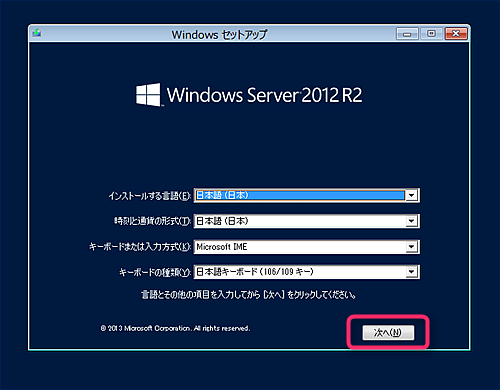Open the インストールする言語 dropdown arrow
Image resolution: width=500 pixels, height=390 pixels.
[x=412, y=195]
